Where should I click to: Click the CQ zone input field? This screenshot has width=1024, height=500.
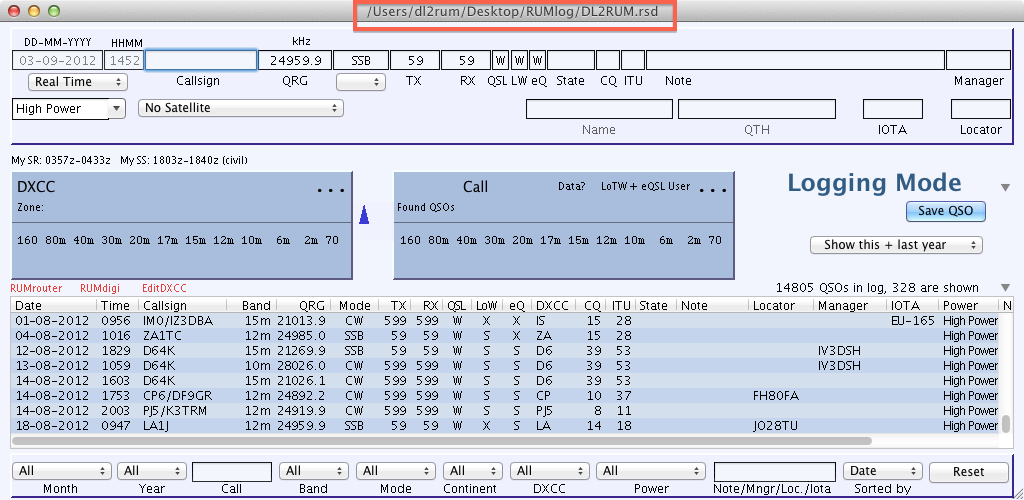coord(608,60)
